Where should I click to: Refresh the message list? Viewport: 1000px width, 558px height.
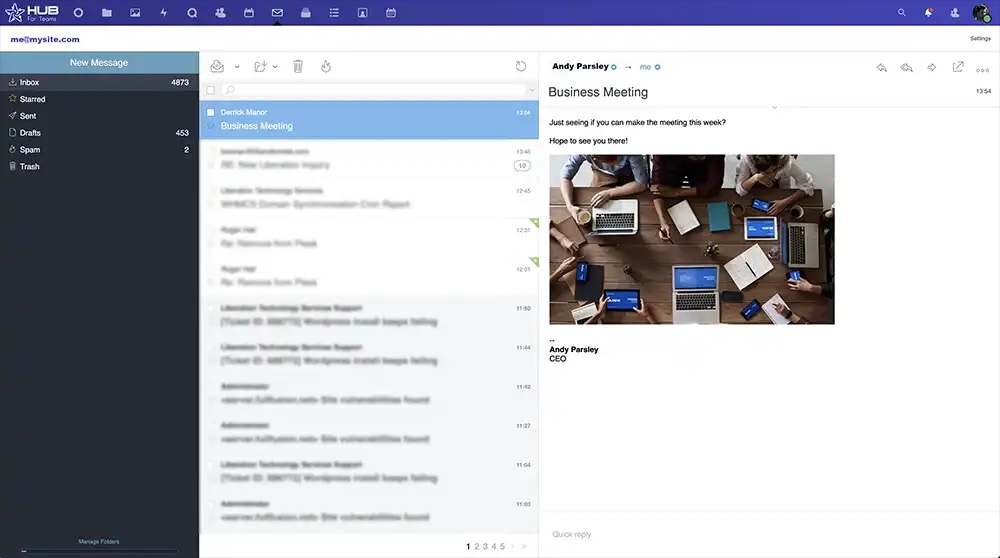(x=521, y=67)
